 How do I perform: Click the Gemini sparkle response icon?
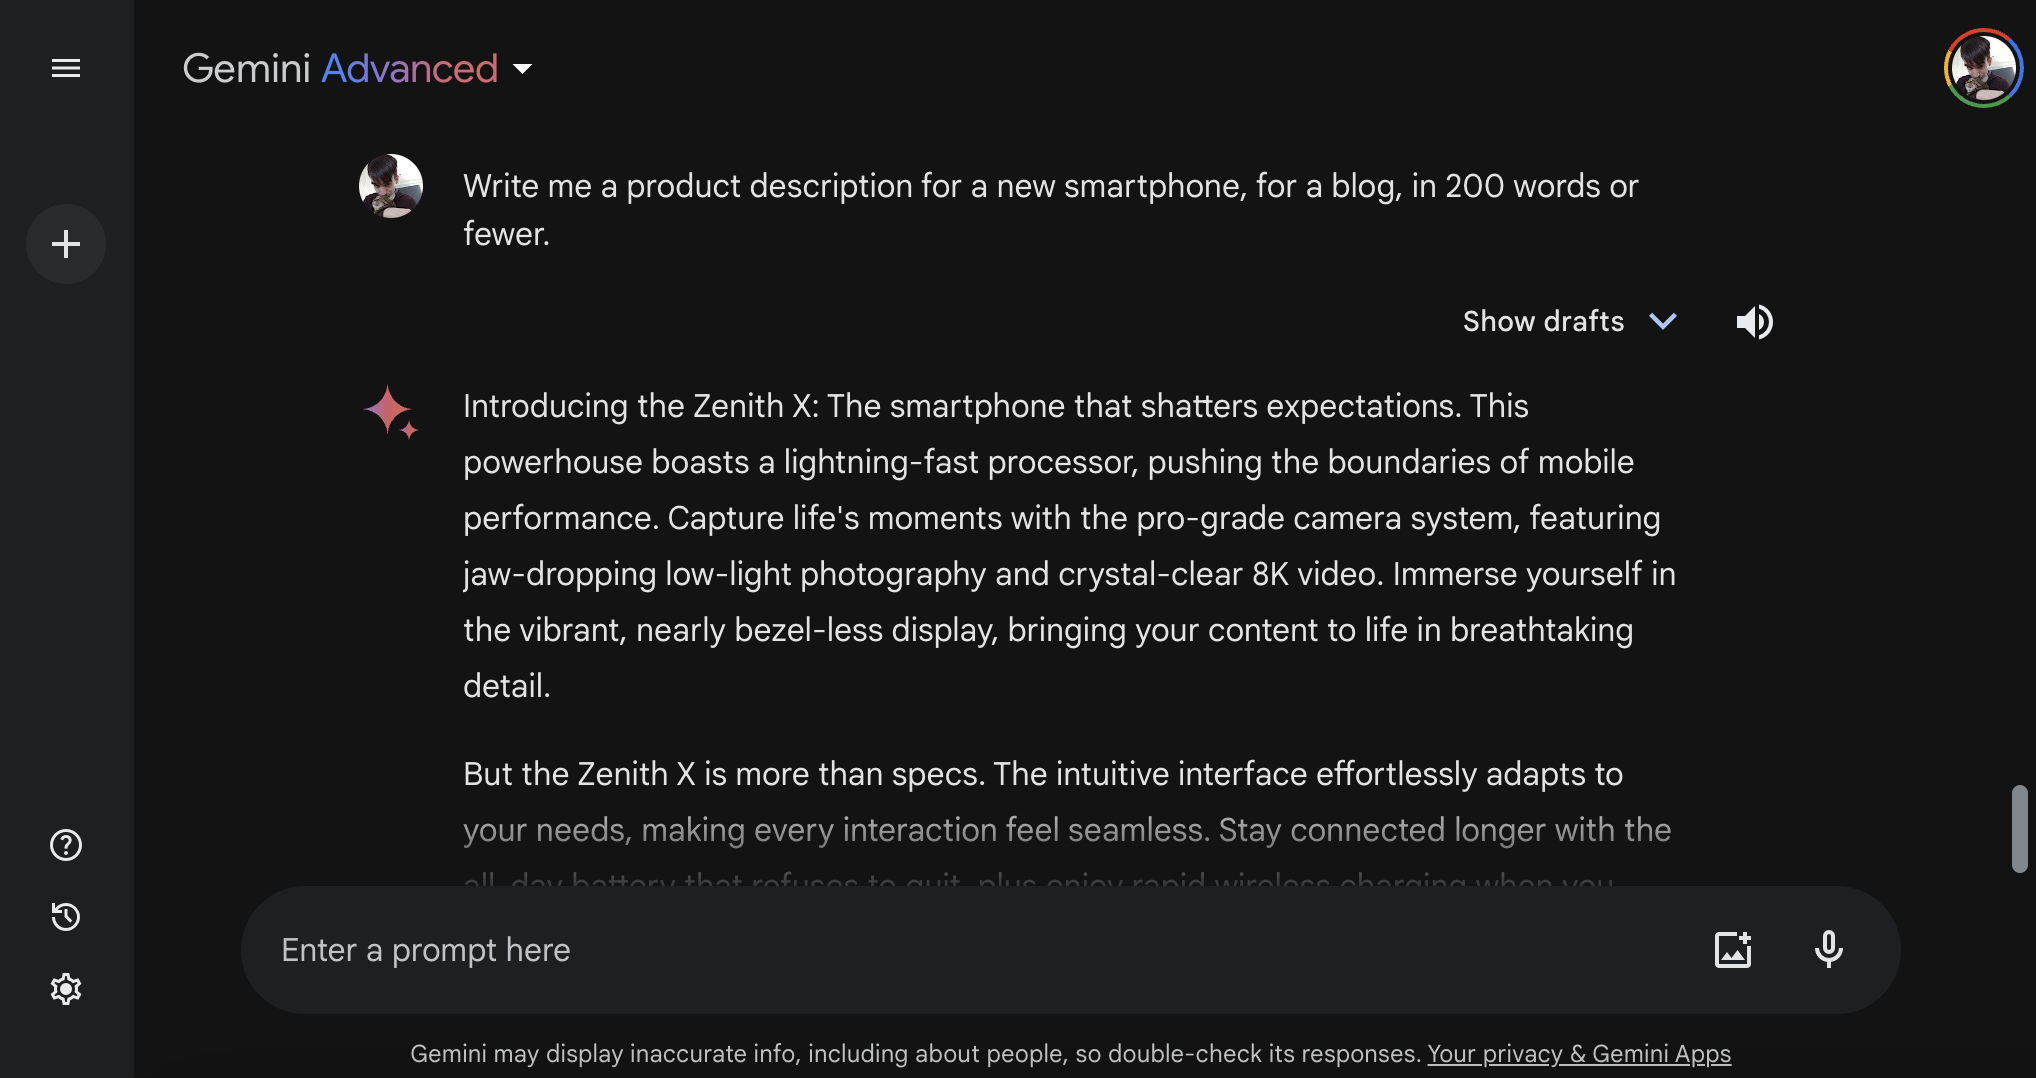390,412
